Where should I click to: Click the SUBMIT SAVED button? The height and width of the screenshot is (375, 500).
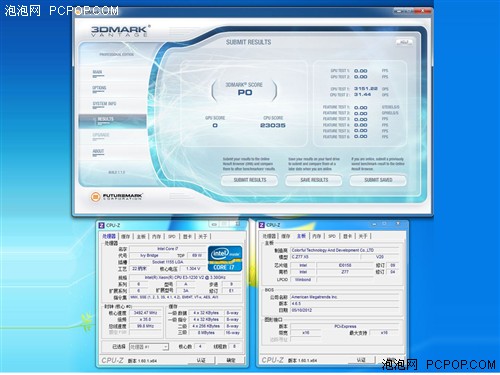(x=378, y=180)
